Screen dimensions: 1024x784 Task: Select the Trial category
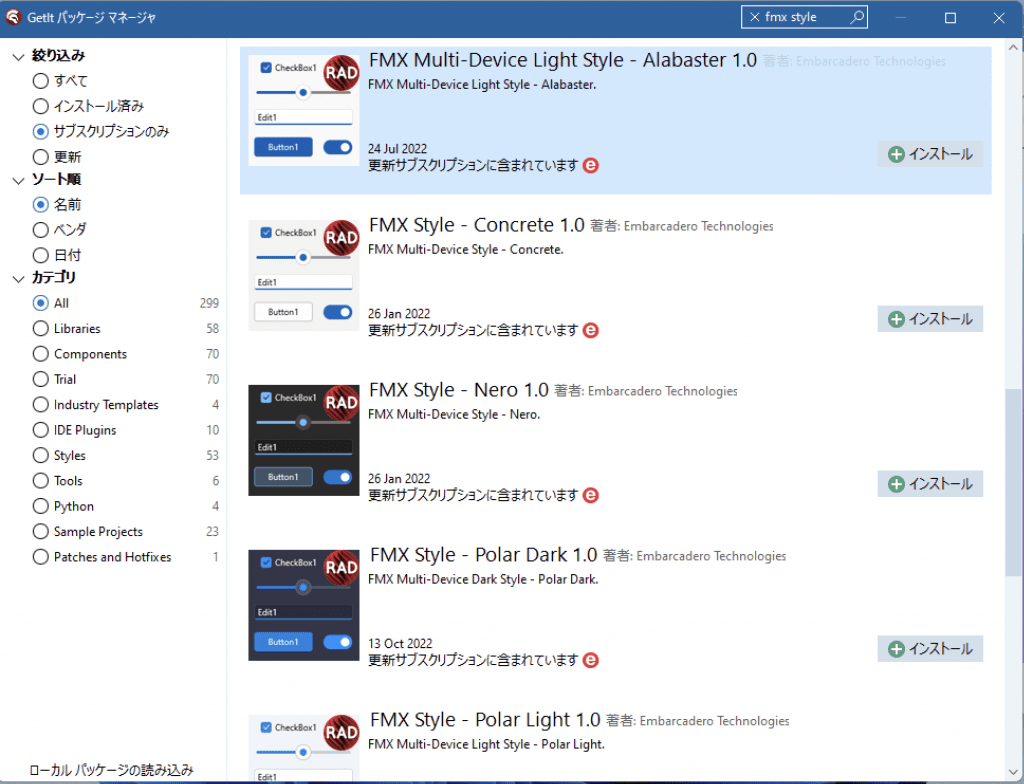coord(55,380)
